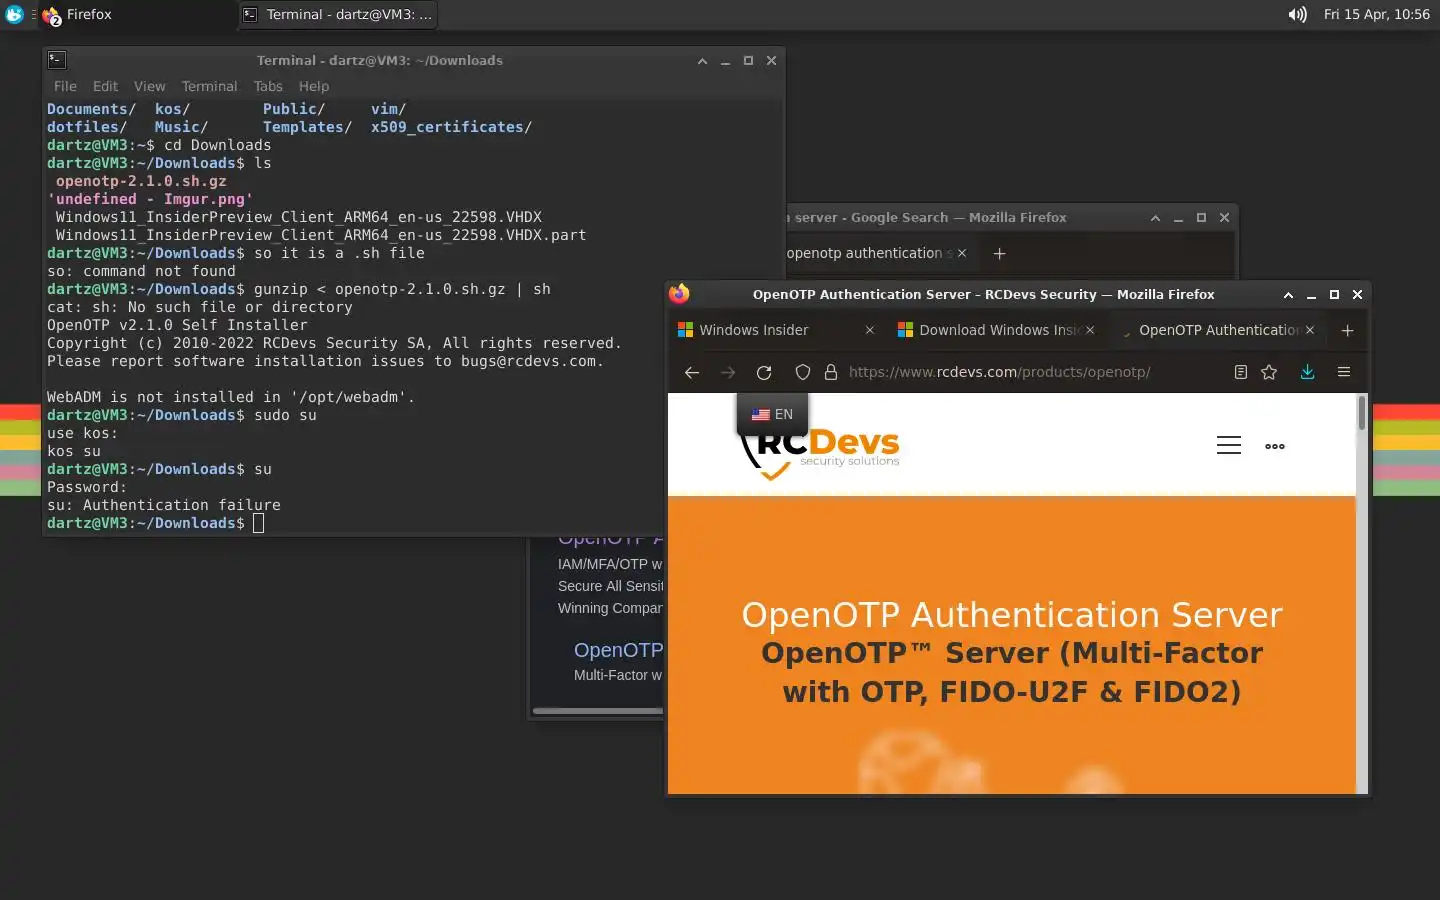Viewport: 1440px width, 900px height.
Task: Select the OpenOTP Authentication tab
Action: 1217,330
